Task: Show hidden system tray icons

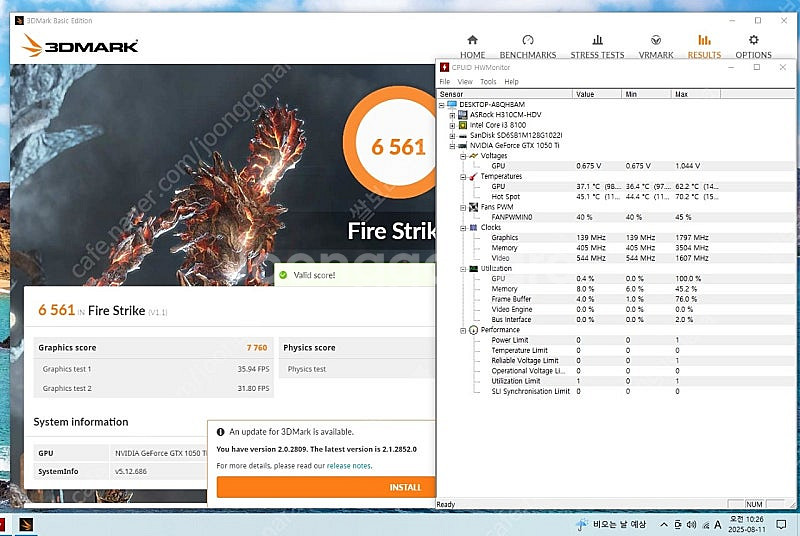Action: tap(663, 524)
